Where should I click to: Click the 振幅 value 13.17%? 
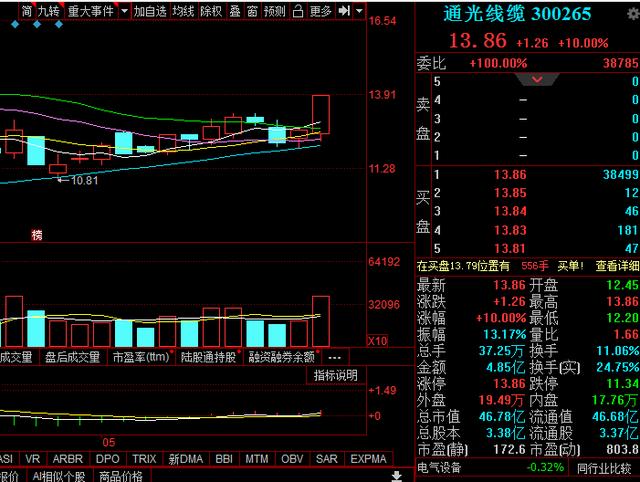[x=505, y=334]
